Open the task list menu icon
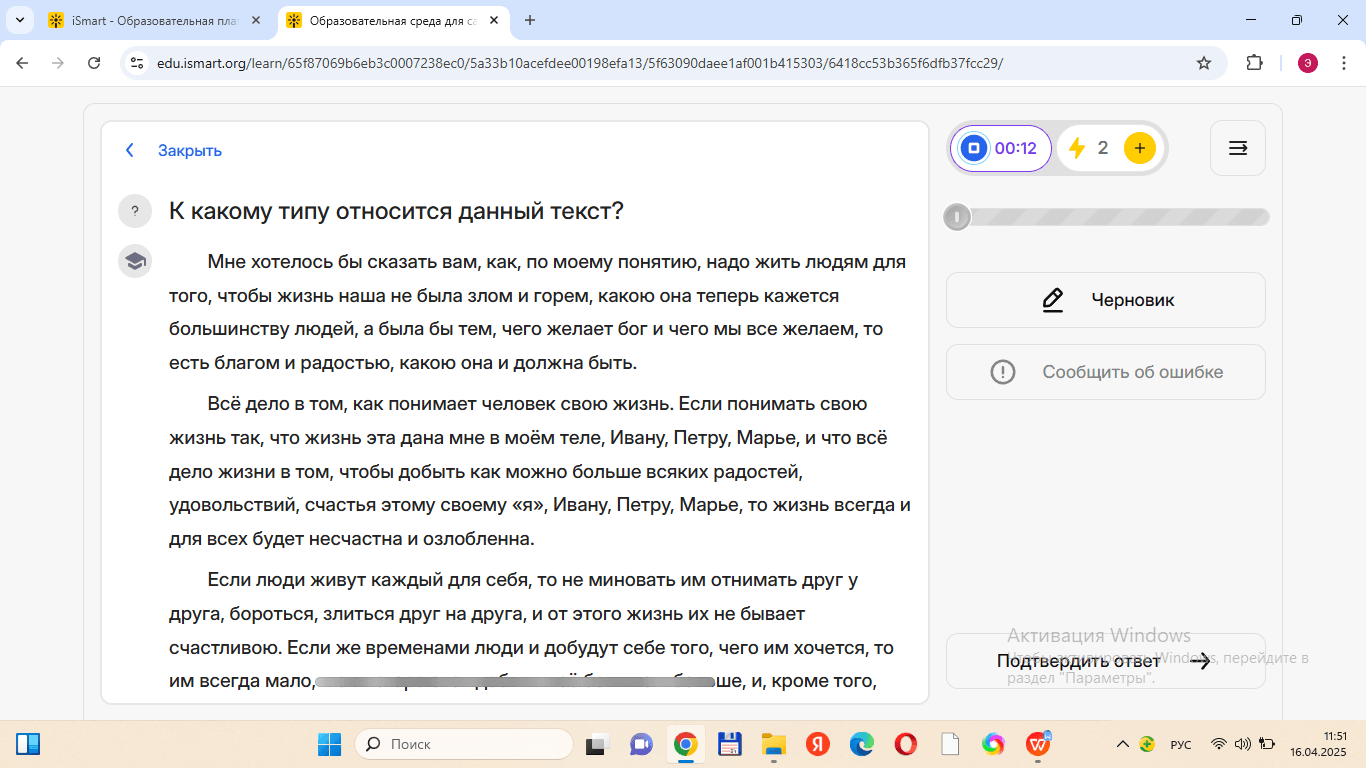The height and width of the screenshot is (768, 1366). pos(1237,149)
